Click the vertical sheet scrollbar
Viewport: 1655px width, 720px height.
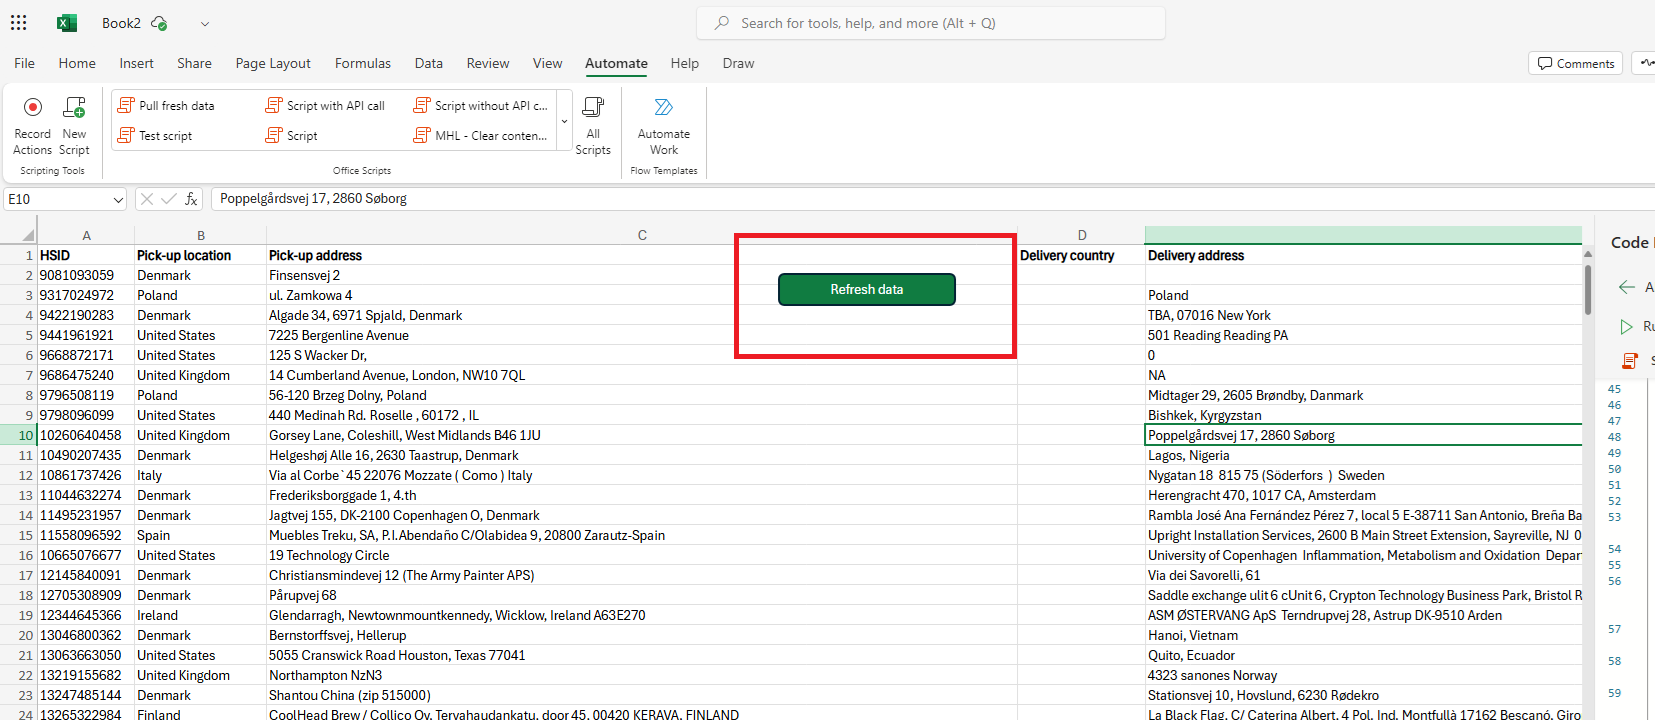pyautogui.click(x=1588, y=290)
